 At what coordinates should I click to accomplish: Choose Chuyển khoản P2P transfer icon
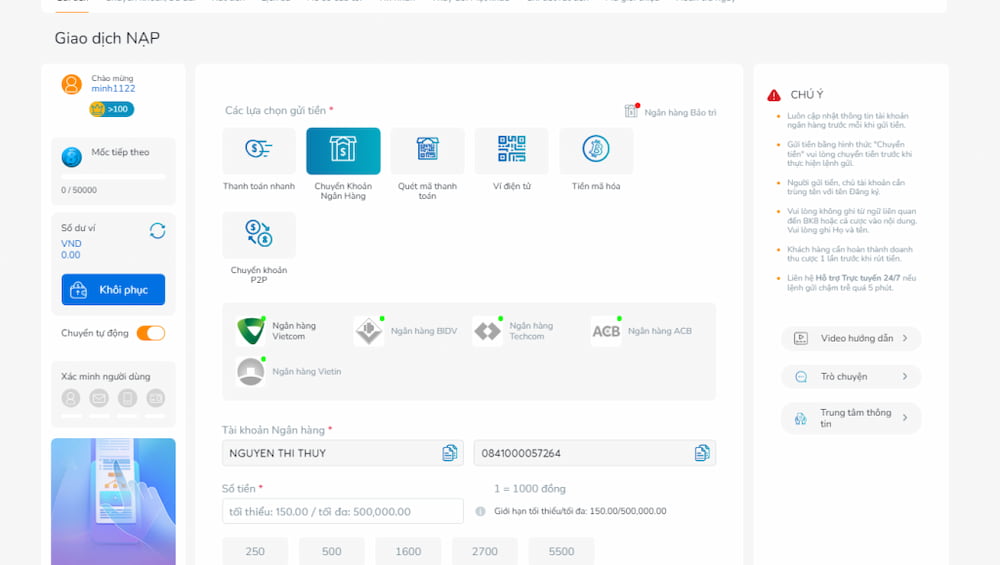point(259,235)
